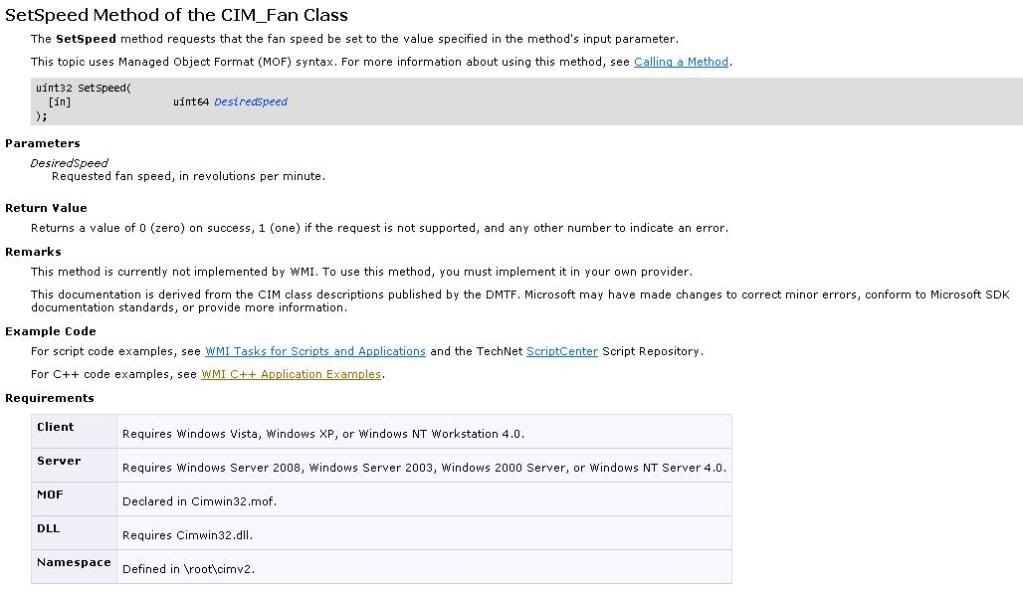Image resolution: width=1023 pixels, height=591 pixels.
Task: Click the 'Defined in \root\cimv2' cell
Action: (425, 568)
